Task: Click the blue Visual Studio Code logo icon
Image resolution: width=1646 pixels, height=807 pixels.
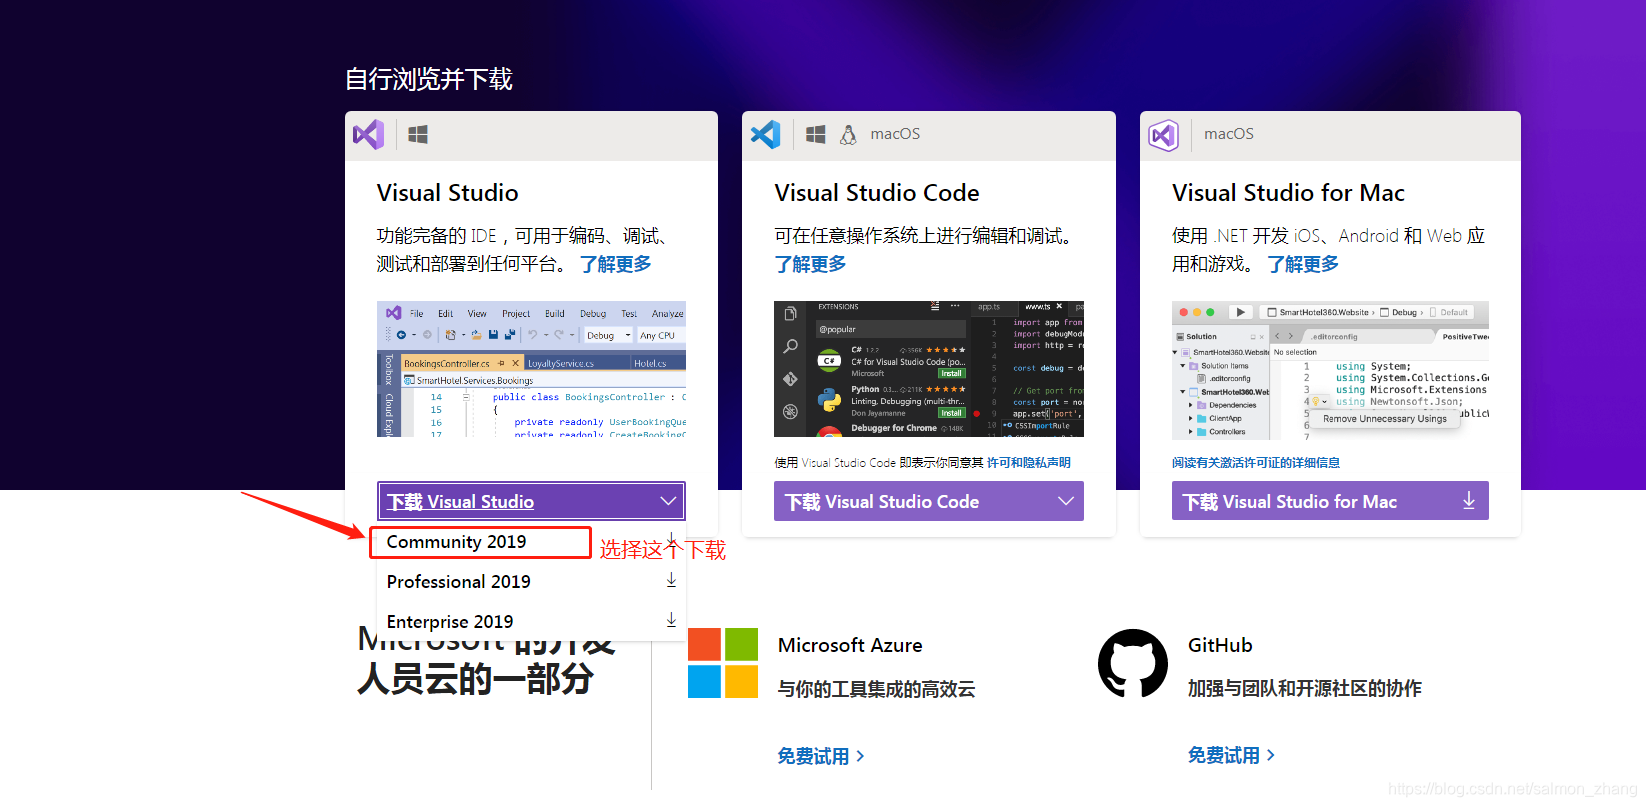Action: click(766, 134)
